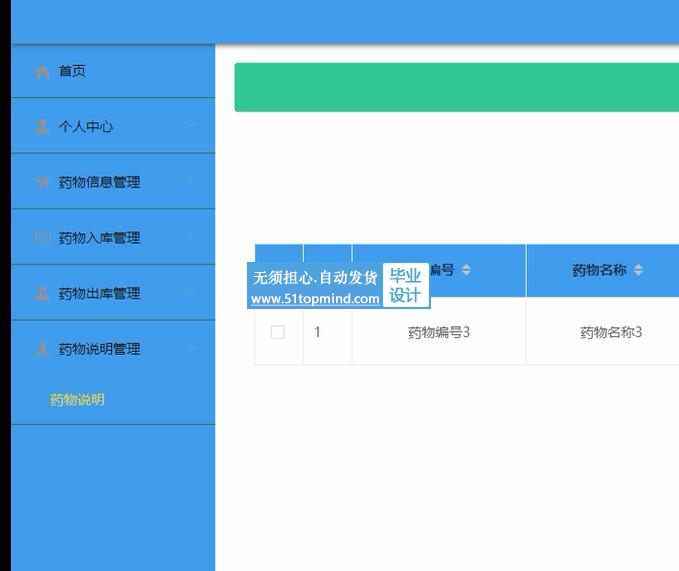Open the 药物入库管理 menu item
Screen dimensions: 679x571
tap(113, 237)
